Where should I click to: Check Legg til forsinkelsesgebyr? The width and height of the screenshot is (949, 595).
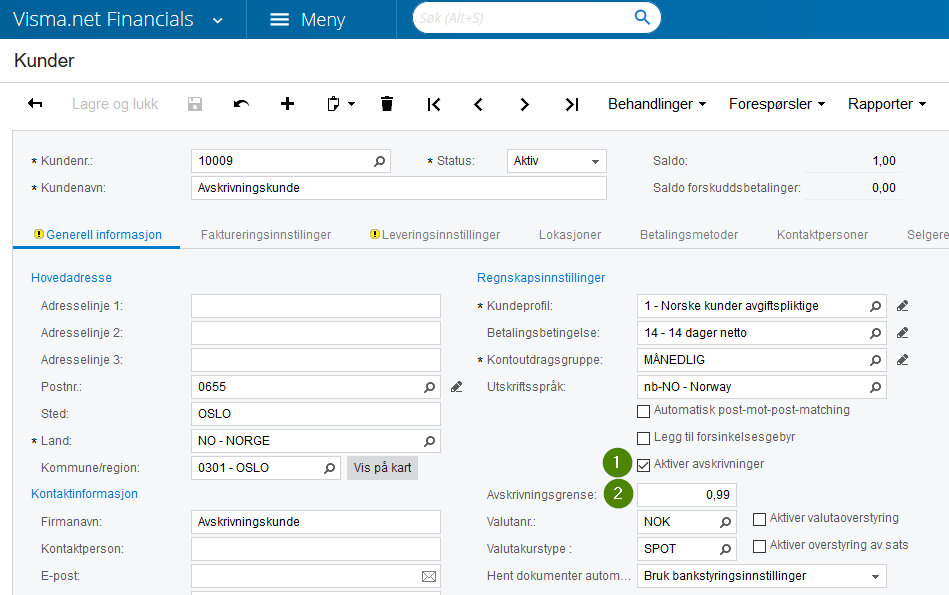point(643,438)
